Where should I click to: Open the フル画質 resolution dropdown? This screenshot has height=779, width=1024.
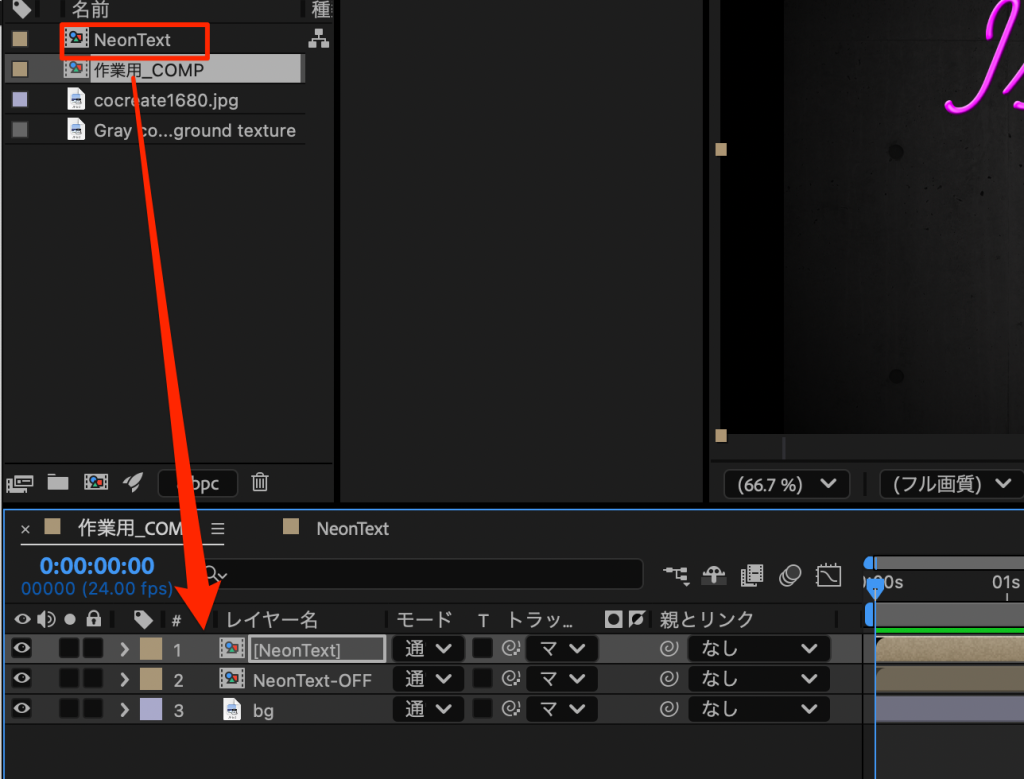tap(950, 485)
